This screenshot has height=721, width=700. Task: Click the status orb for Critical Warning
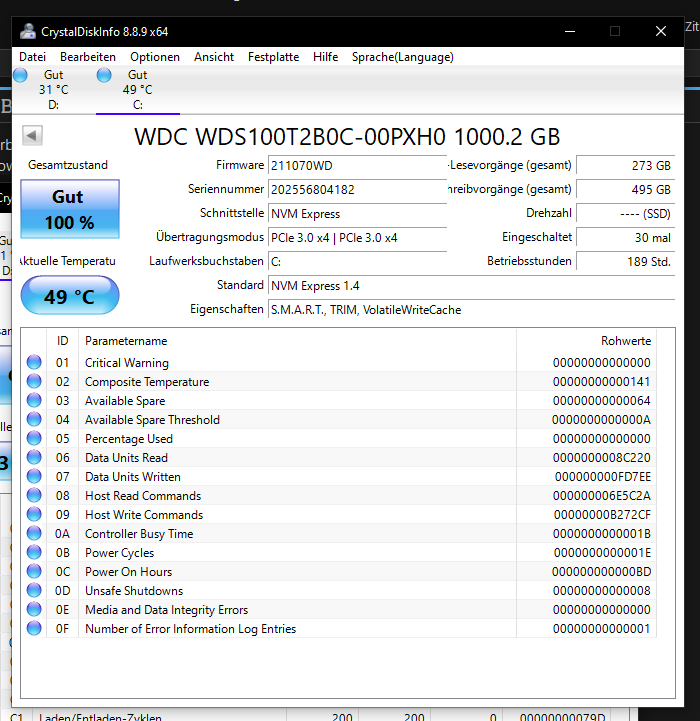tap(34, 362)
